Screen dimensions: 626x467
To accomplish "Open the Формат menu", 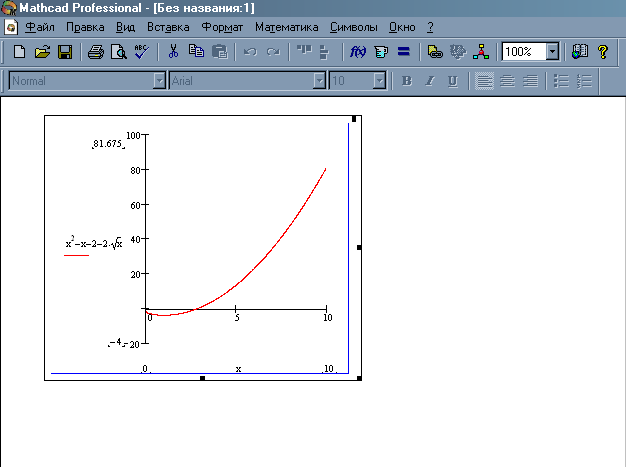I will click(222, 27).
